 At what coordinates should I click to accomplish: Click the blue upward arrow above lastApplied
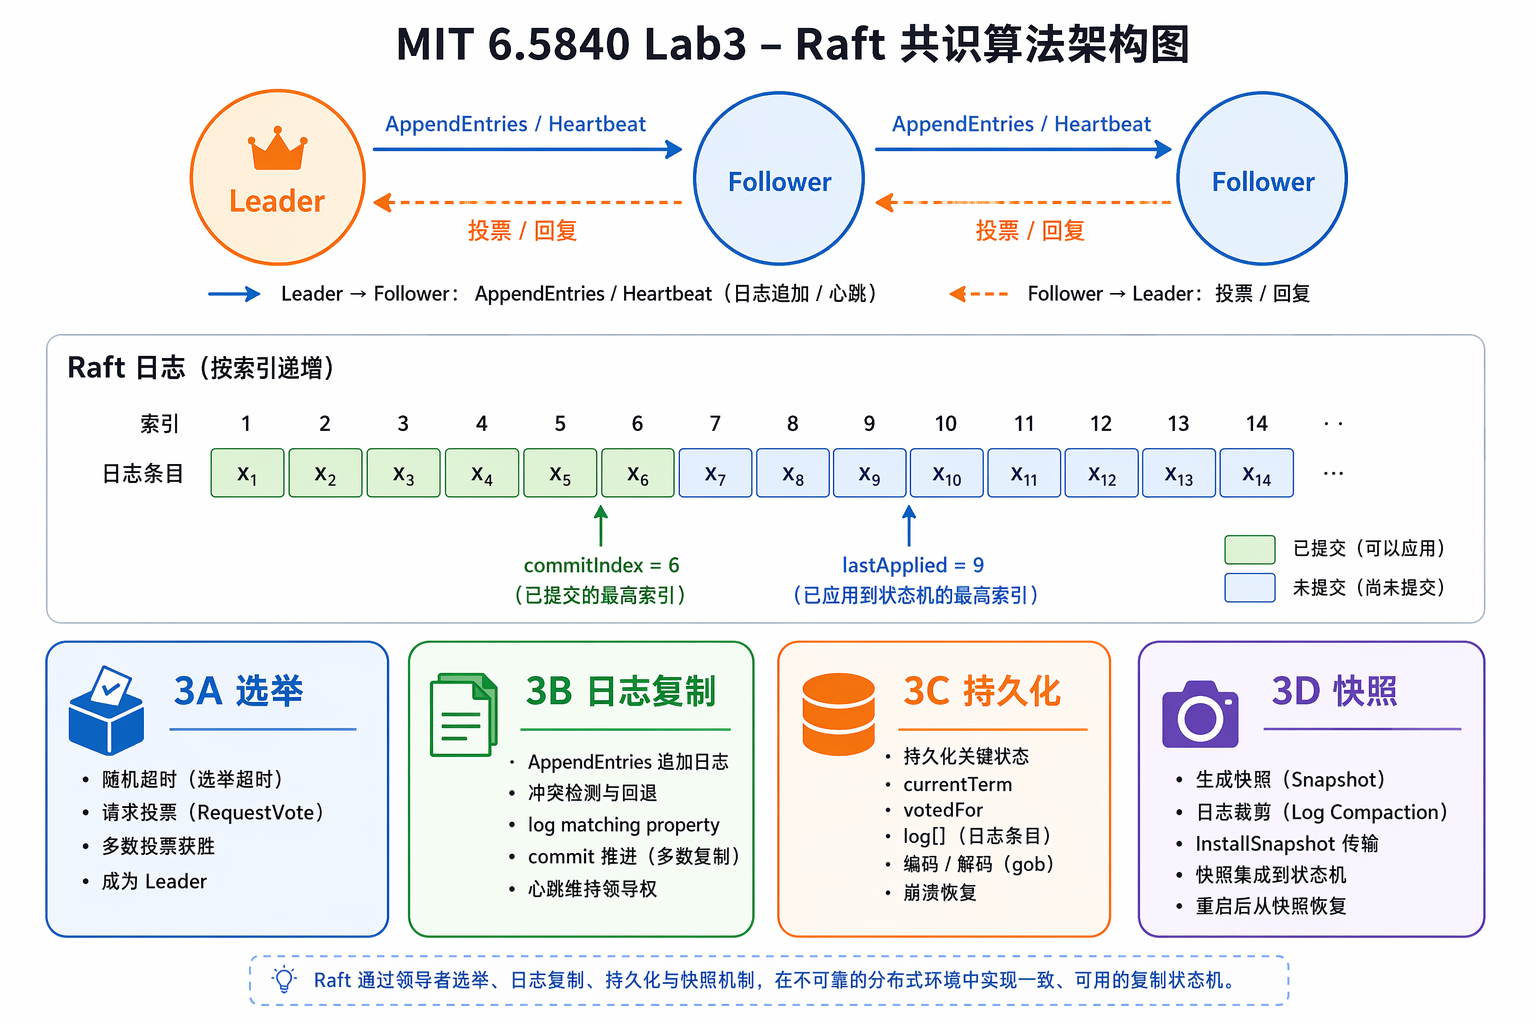pyautogui.click(x=909, y=526)
